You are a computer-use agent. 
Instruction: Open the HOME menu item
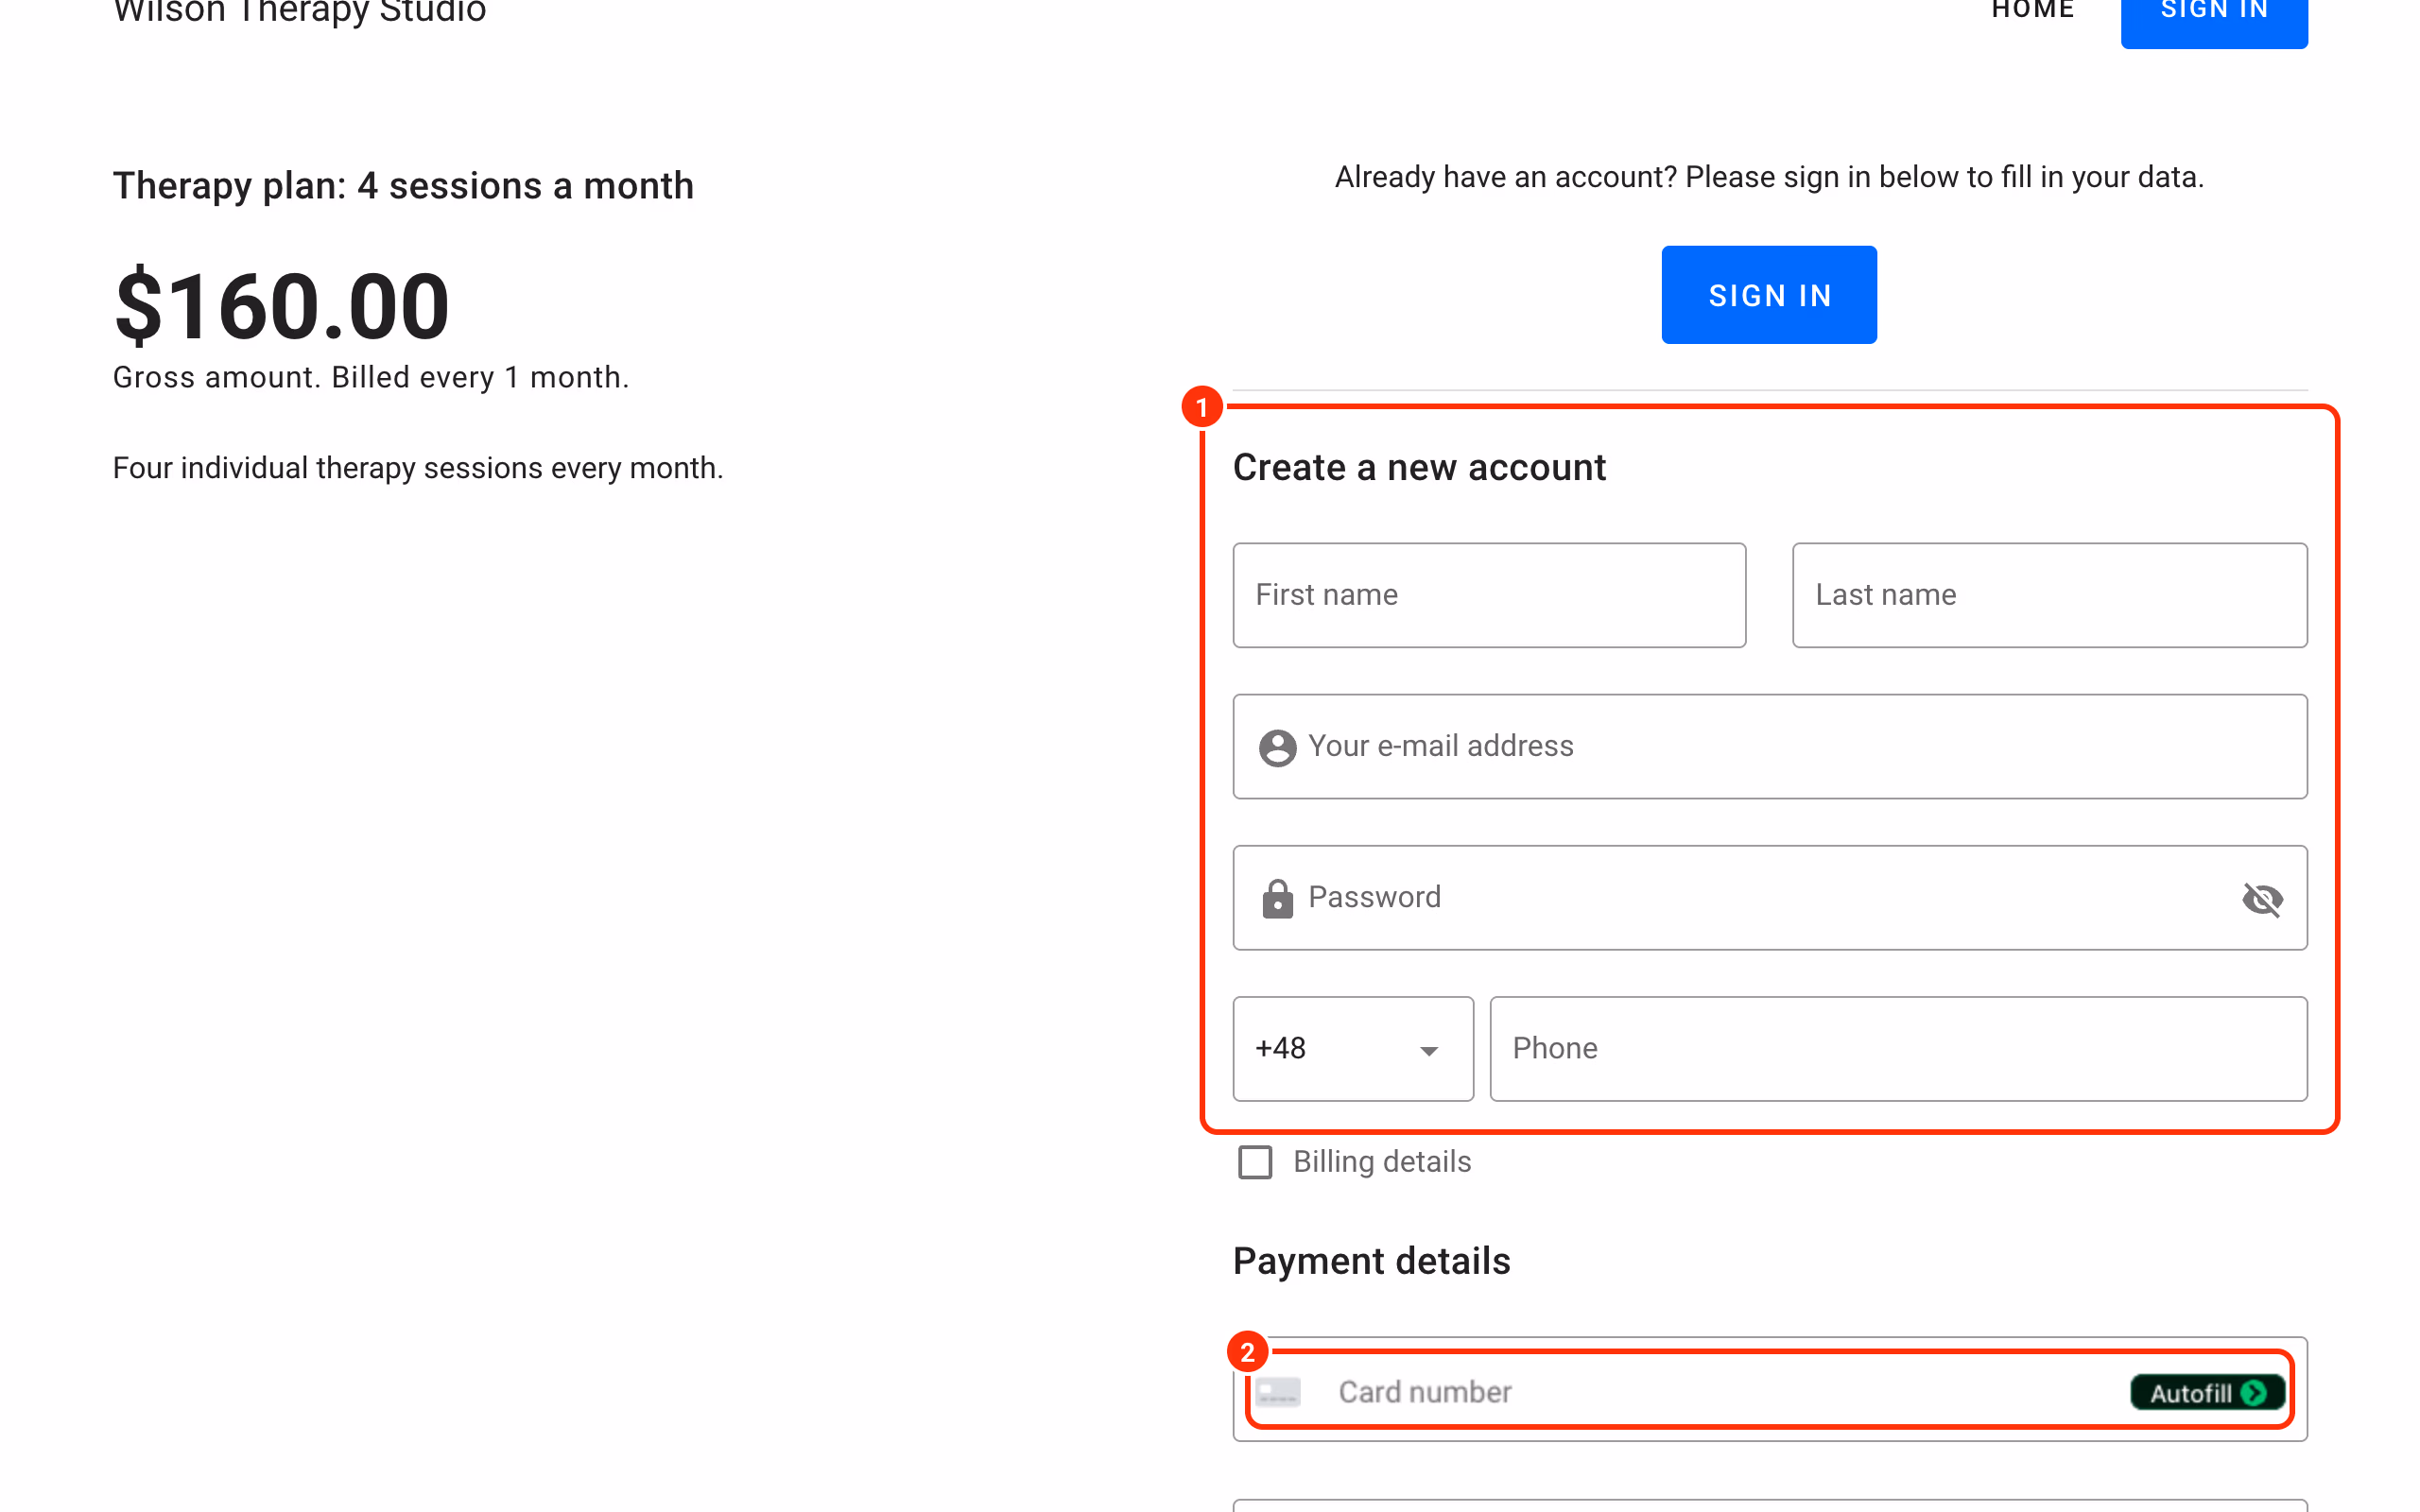[2033, 10]
